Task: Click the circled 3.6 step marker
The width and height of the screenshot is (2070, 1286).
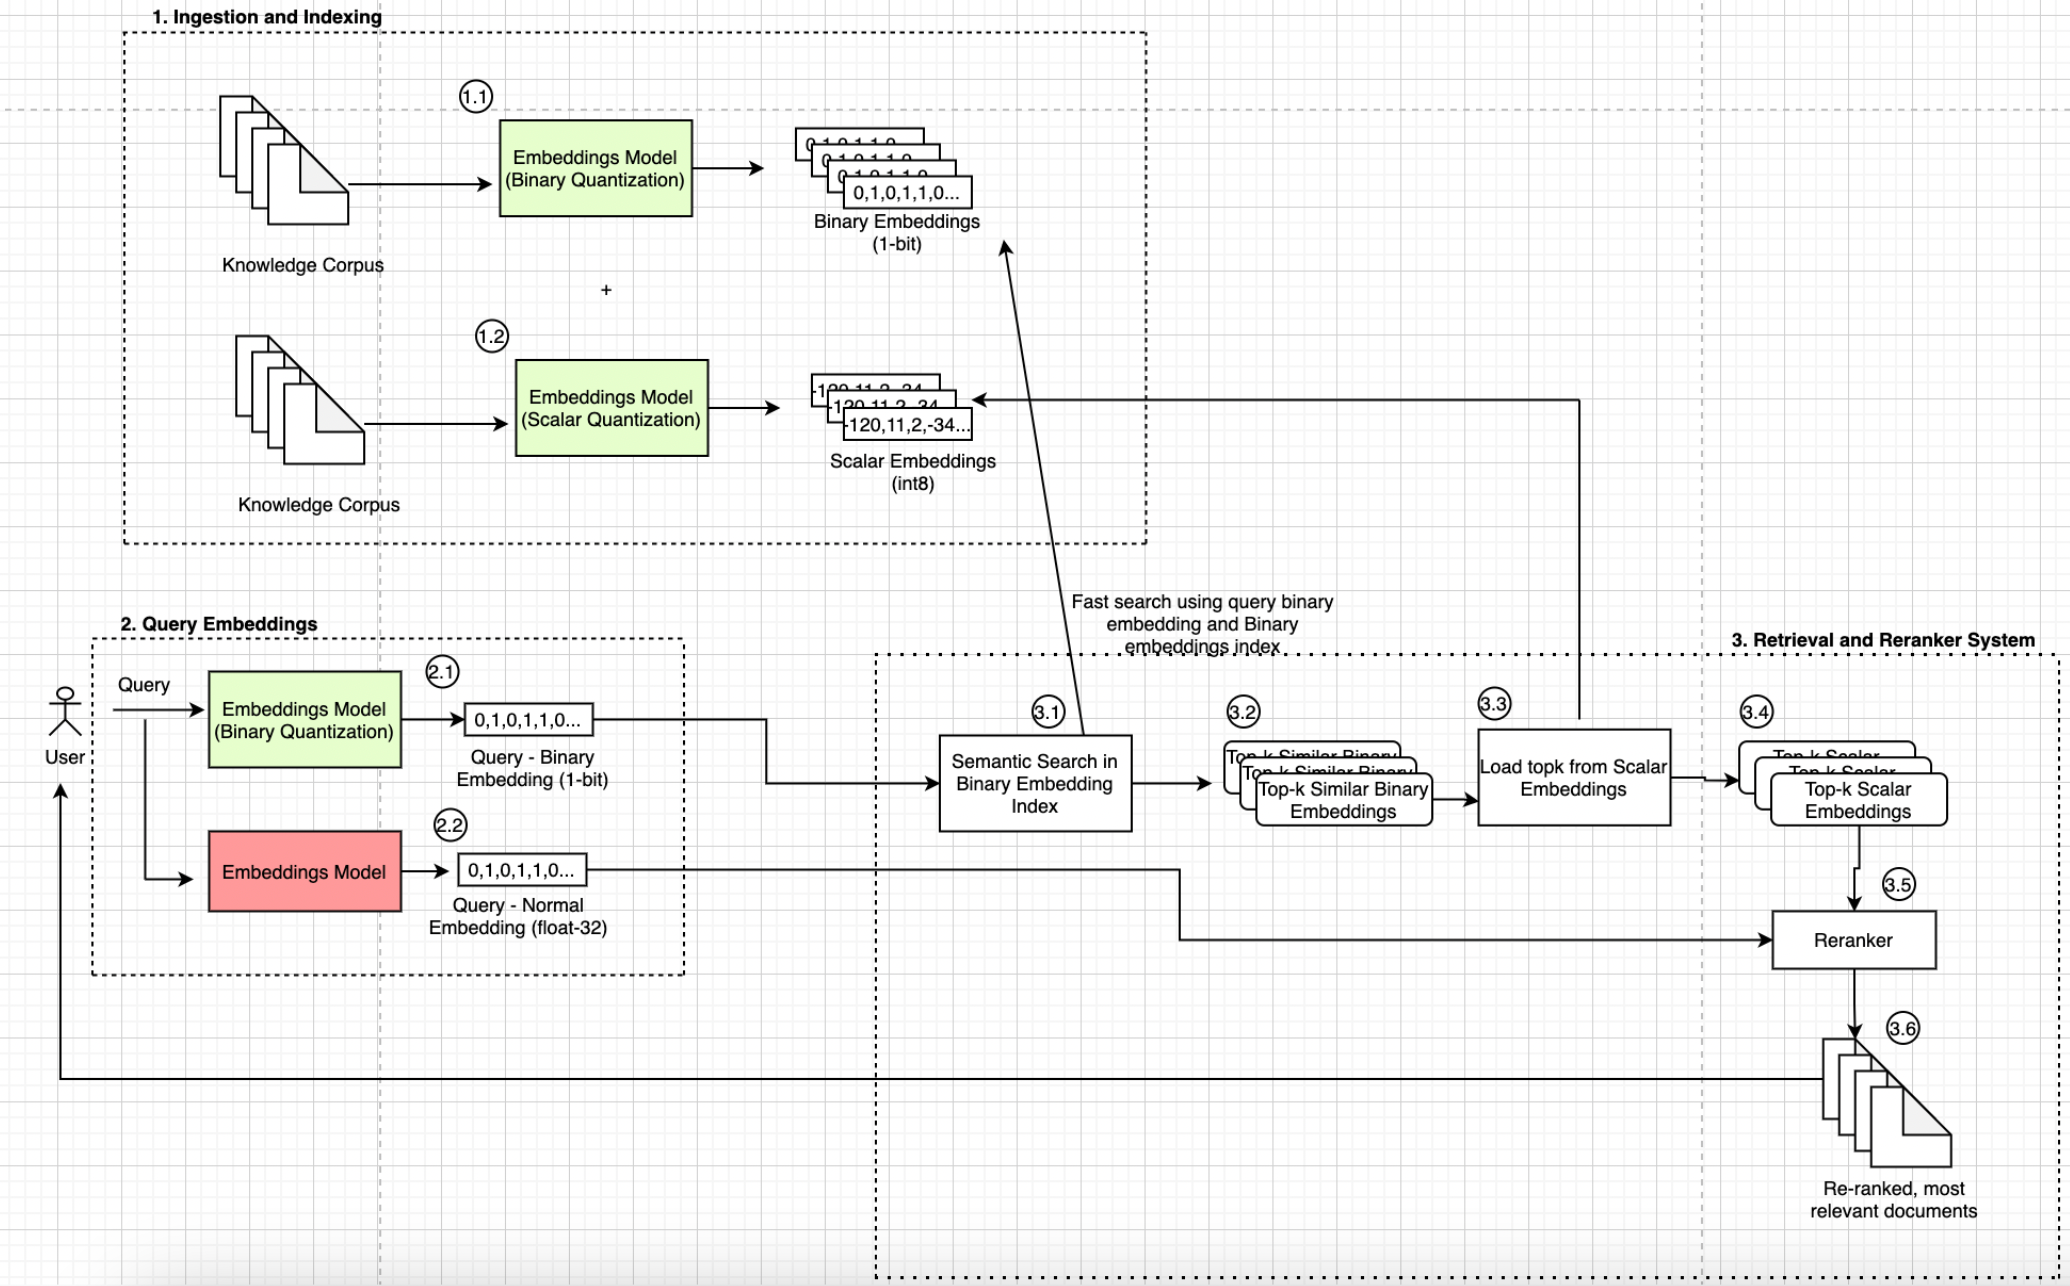Action: coord(1902,1028)
